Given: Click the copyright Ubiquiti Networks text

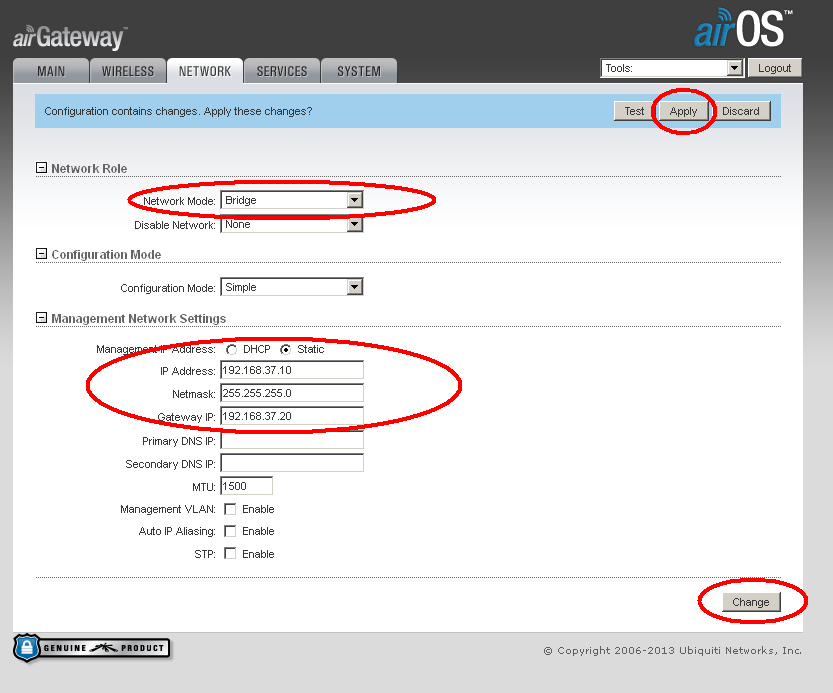Looking at the screenshot, I should click(x=673, y=650).
